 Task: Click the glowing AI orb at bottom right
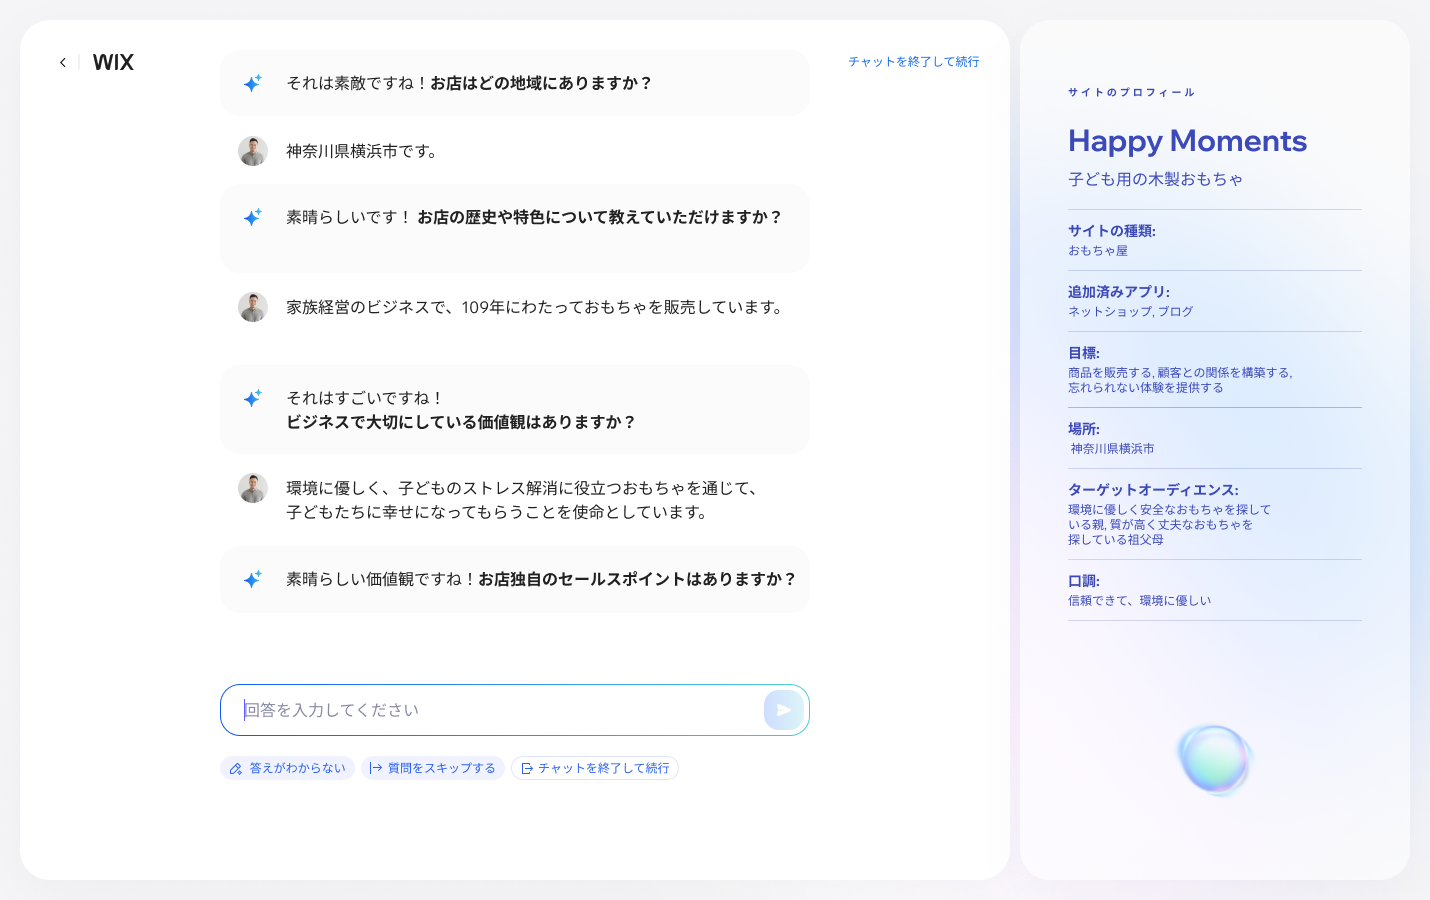[x=1215, y=760]
